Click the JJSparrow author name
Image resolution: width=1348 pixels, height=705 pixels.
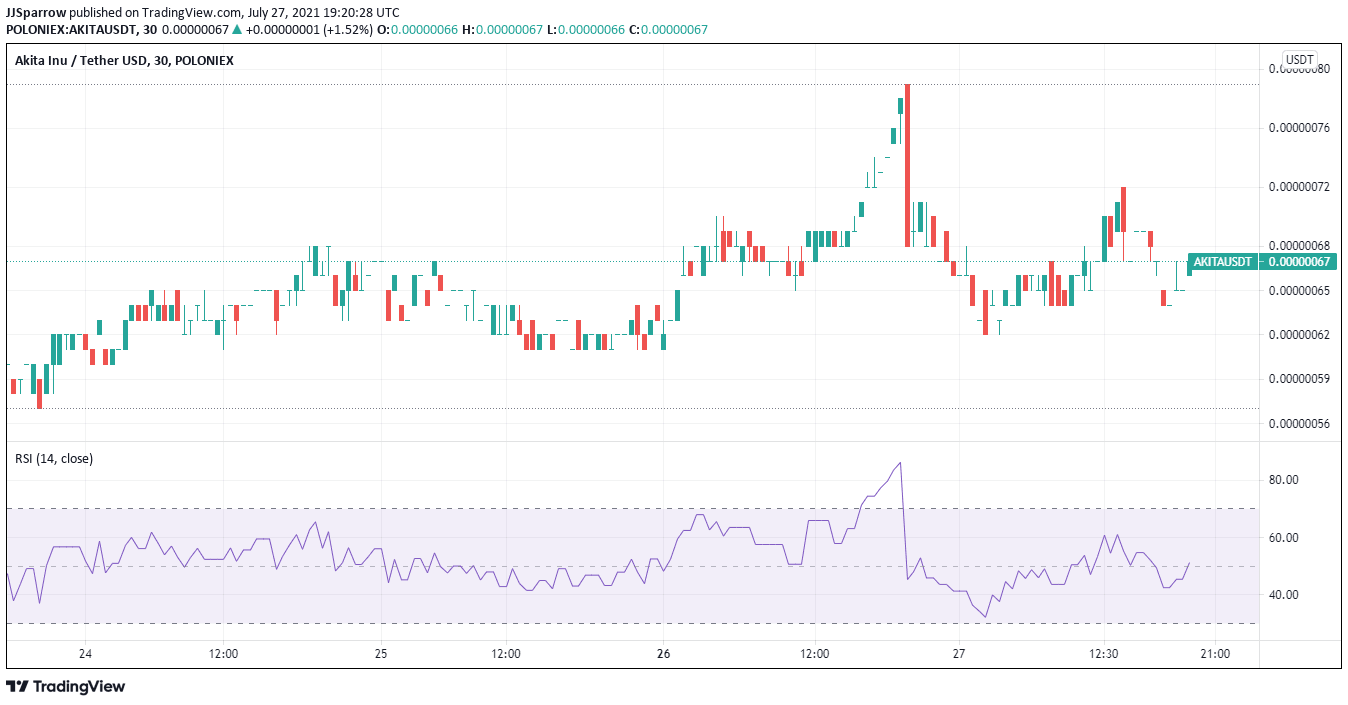(34, 12)
